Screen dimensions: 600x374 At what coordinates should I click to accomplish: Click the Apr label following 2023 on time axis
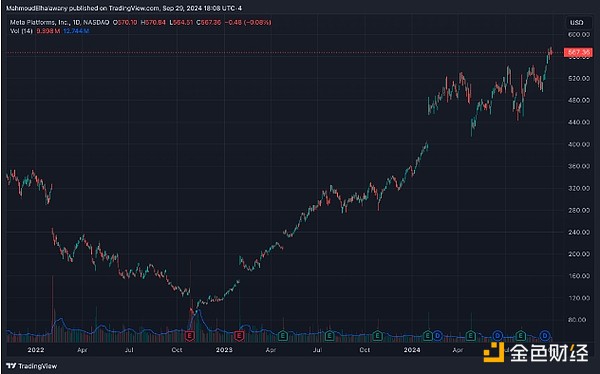coord(271,350)
